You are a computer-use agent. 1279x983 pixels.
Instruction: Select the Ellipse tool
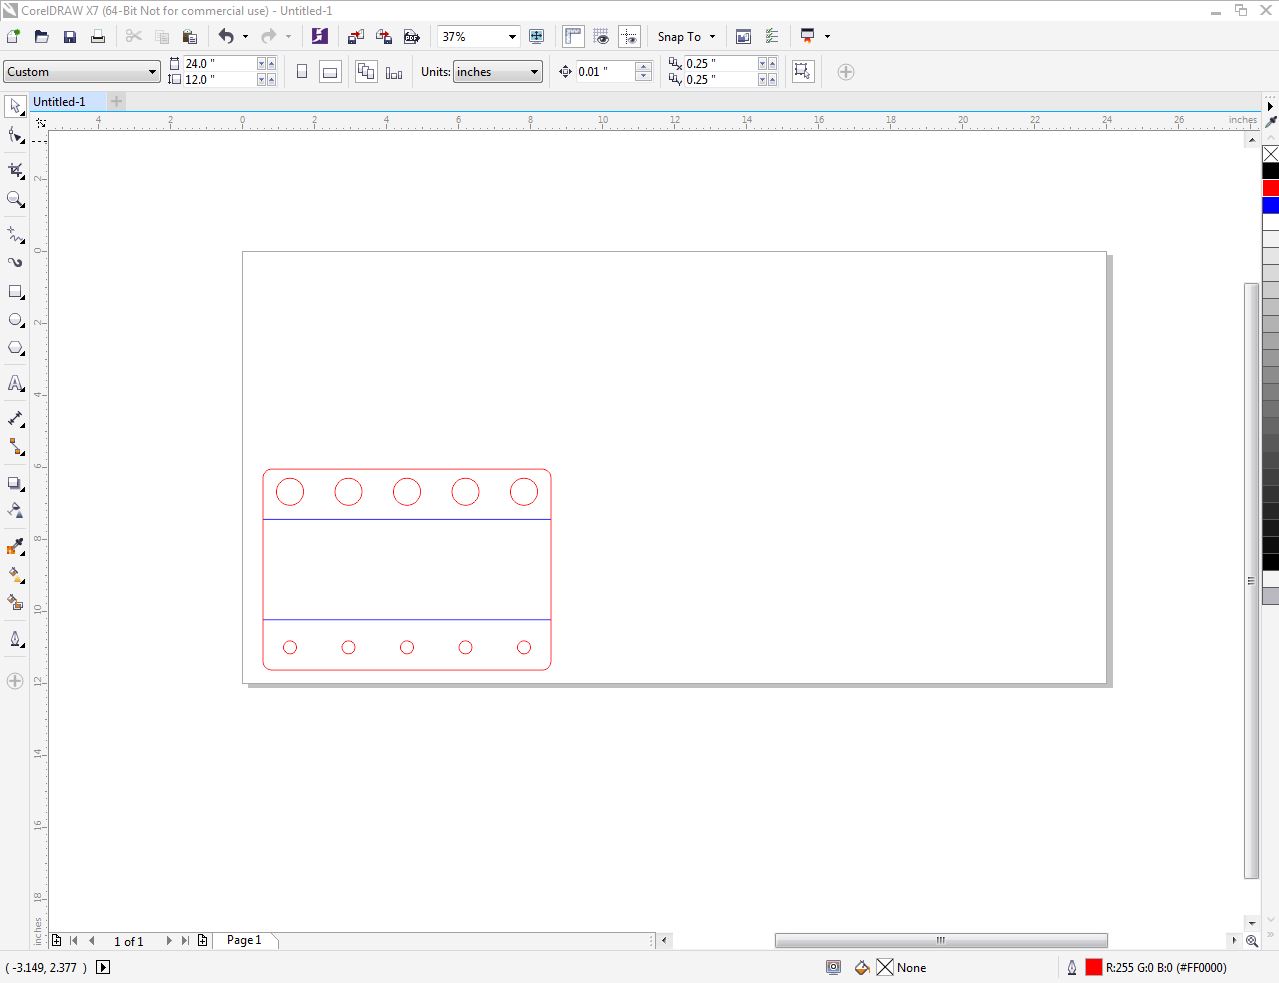(15, 320)
